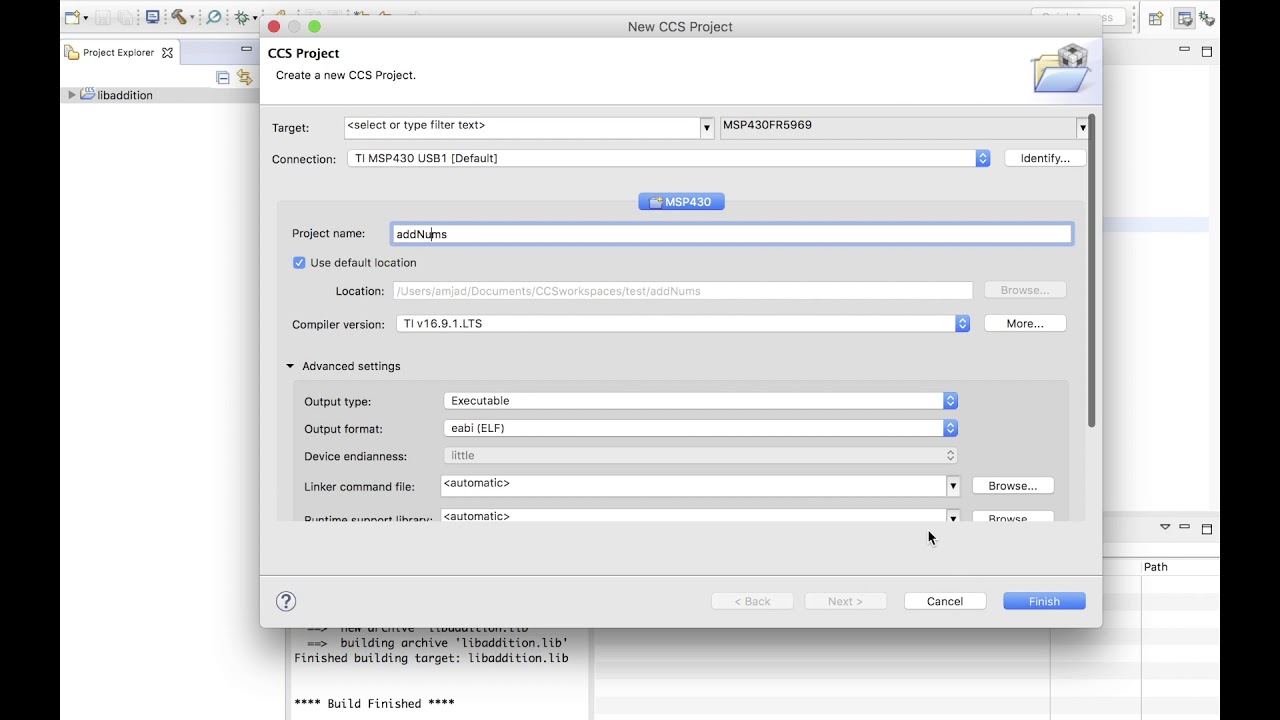Click the Open Perspective icon
Viewport: 1280px width, 720px height.
[1156, 18]
